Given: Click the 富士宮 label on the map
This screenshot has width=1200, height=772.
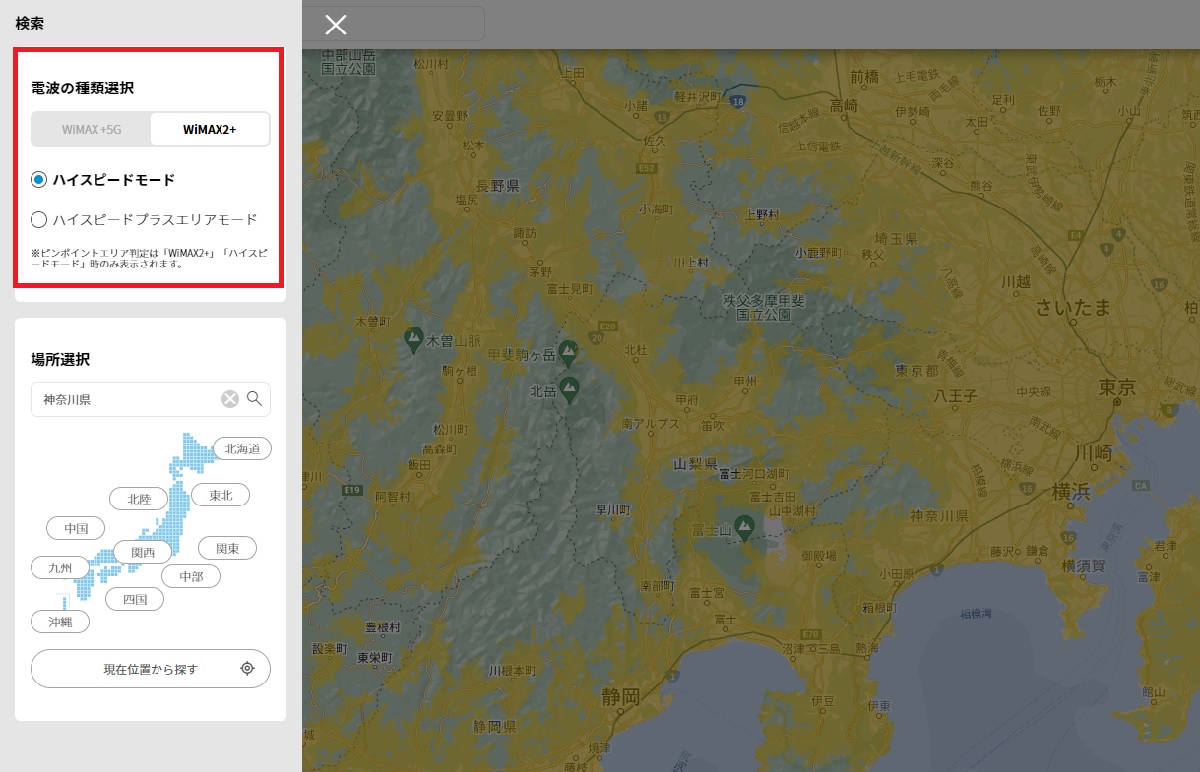Looking at the screenshot, I should point(706,593).
